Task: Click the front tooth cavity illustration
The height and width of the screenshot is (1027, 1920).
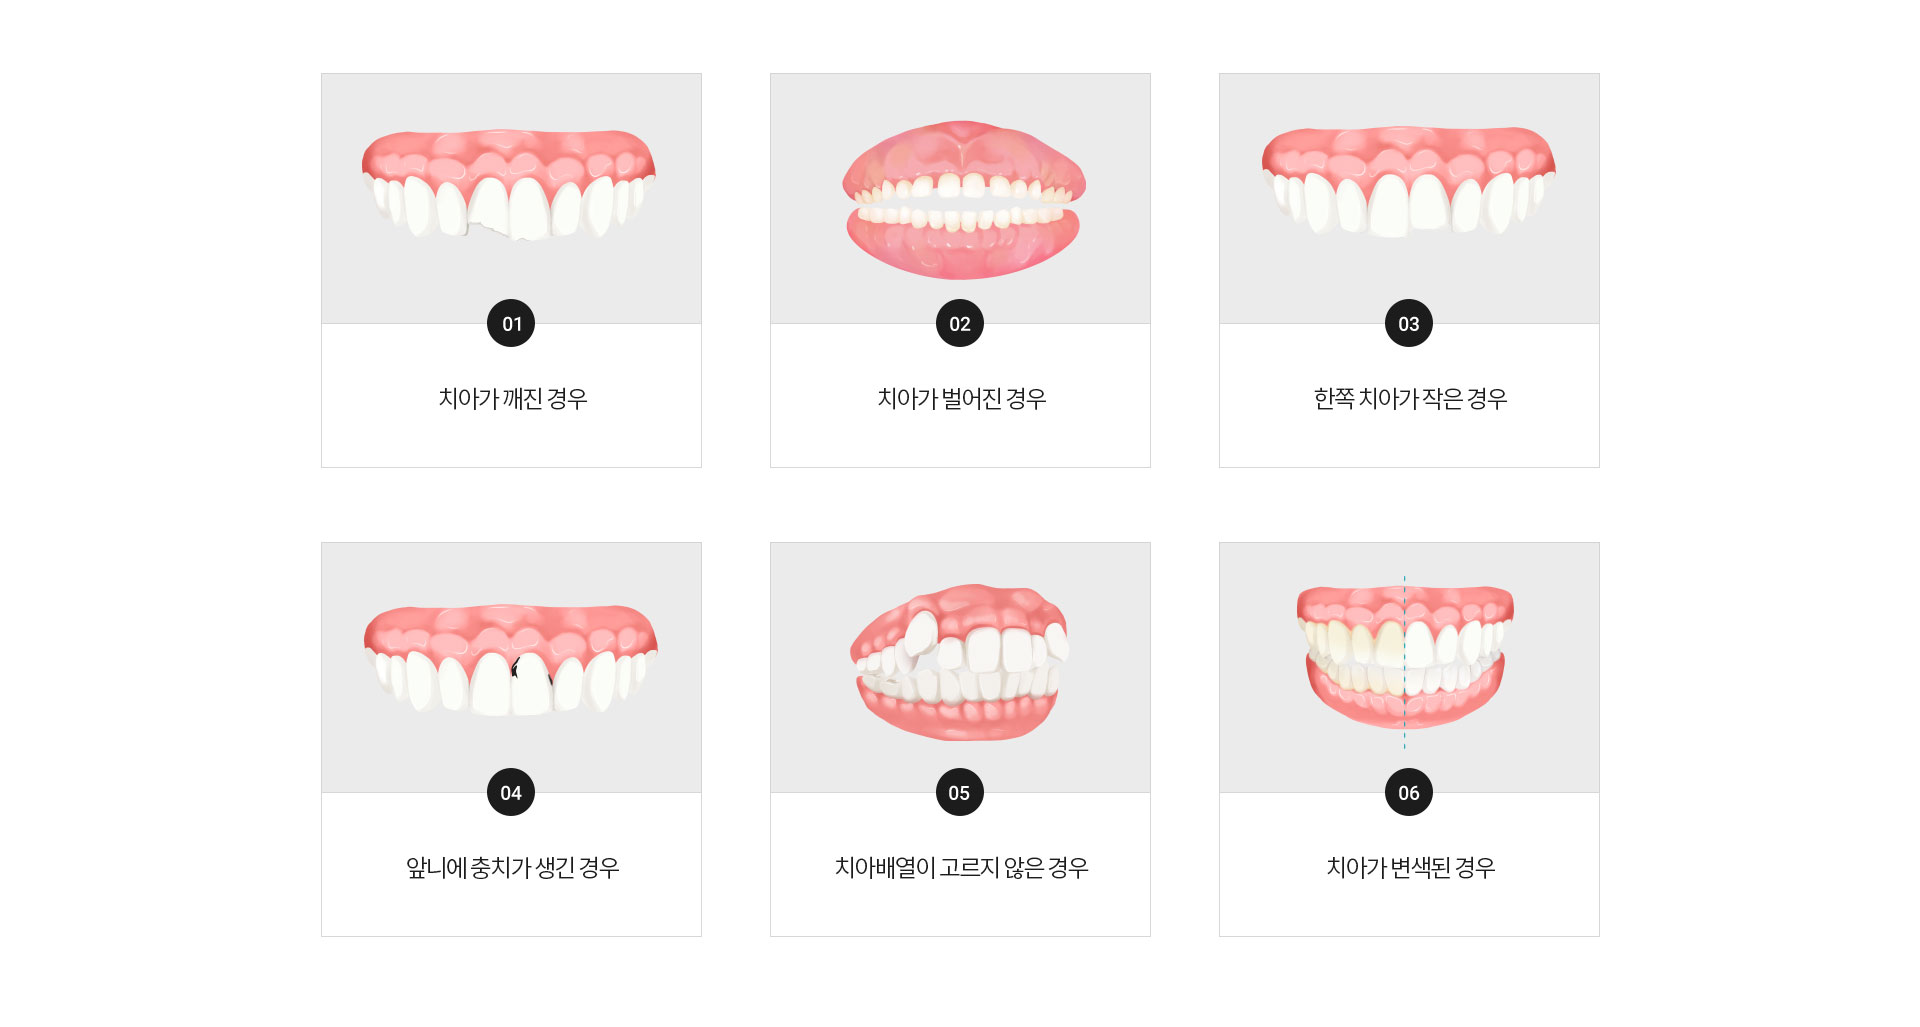Action: (510, 660)
